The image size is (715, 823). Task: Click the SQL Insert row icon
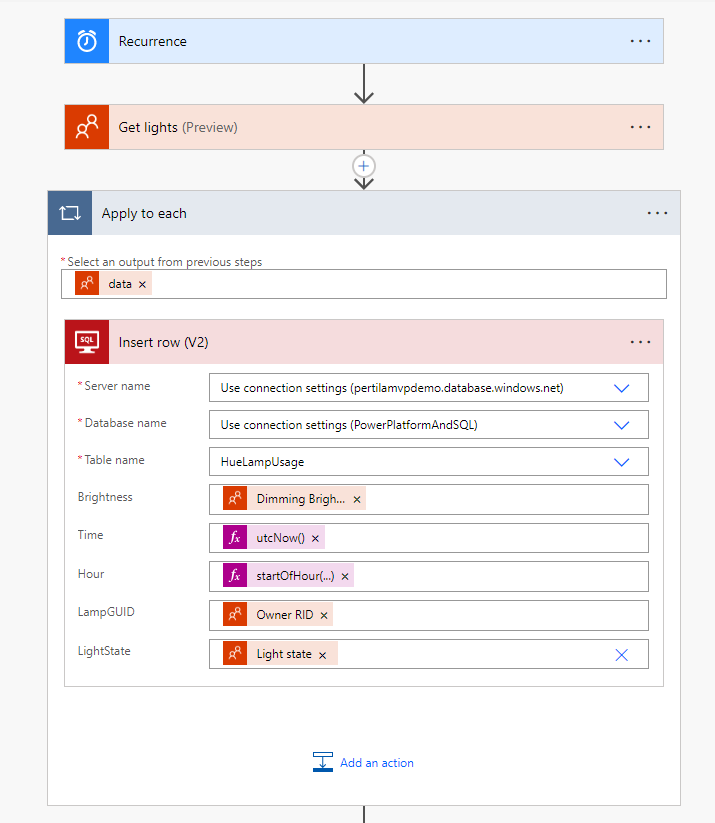tap(87, 342)
